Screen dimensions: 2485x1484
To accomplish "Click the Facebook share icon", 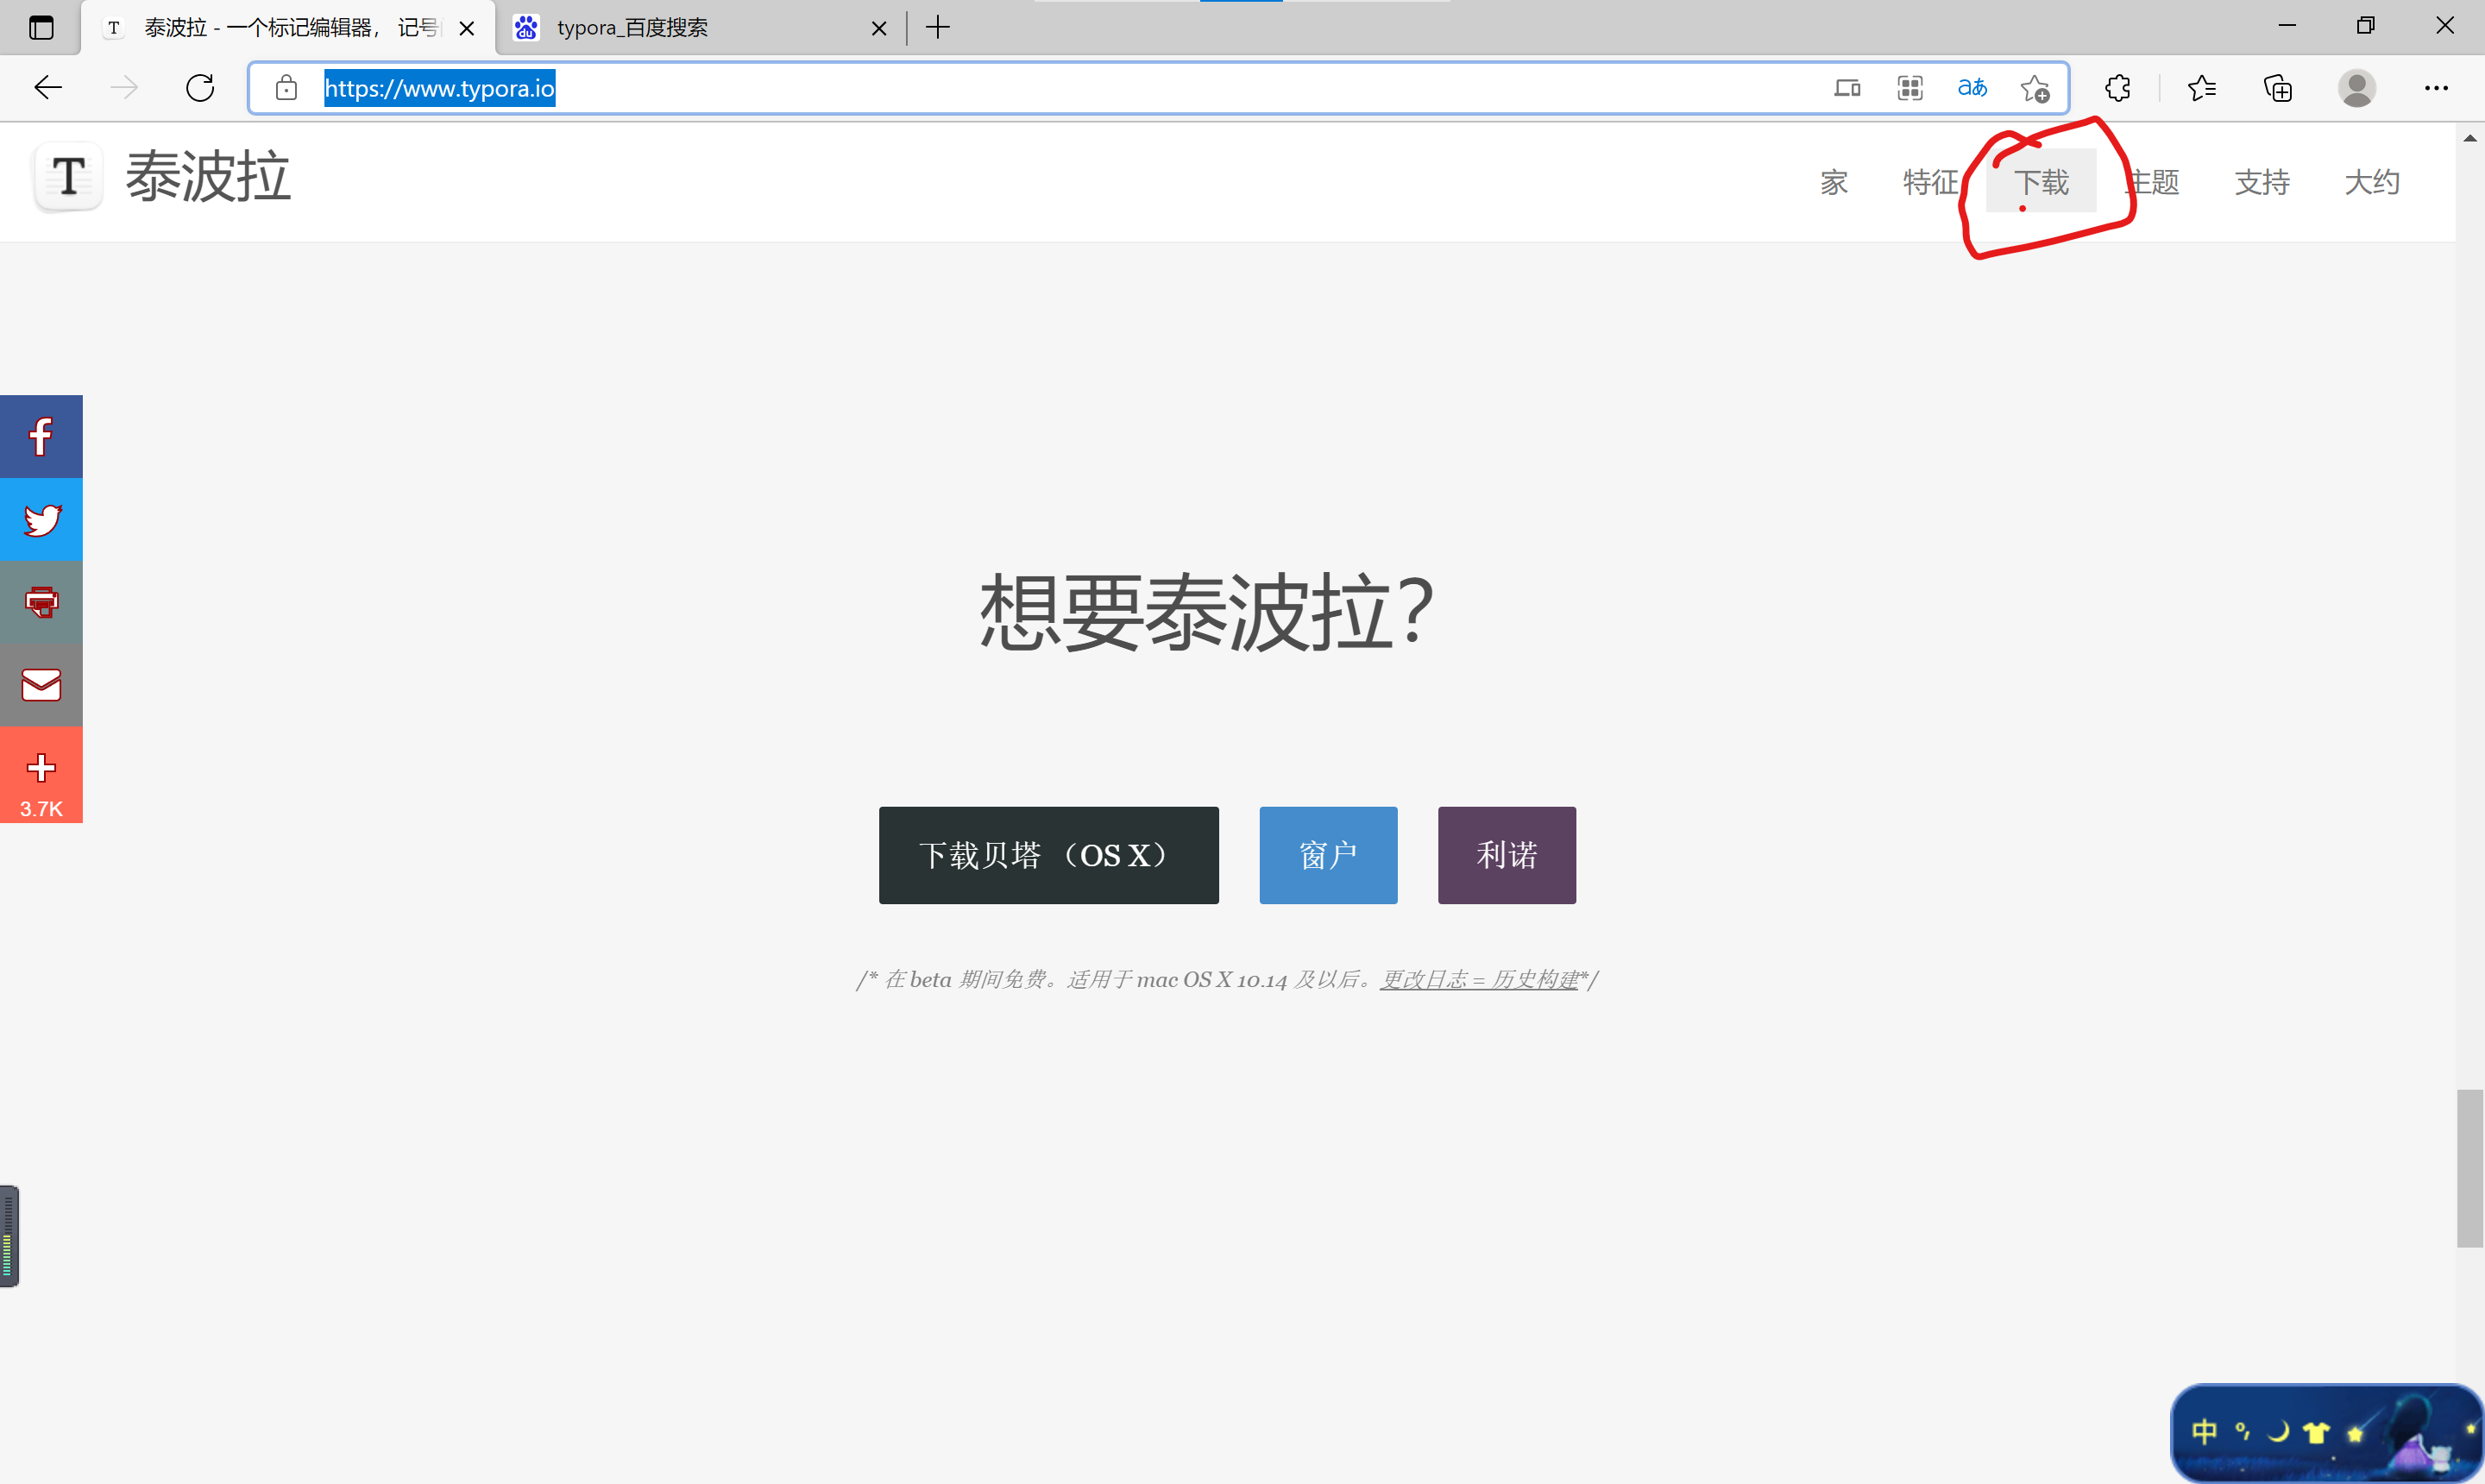I will pos(41,437).
